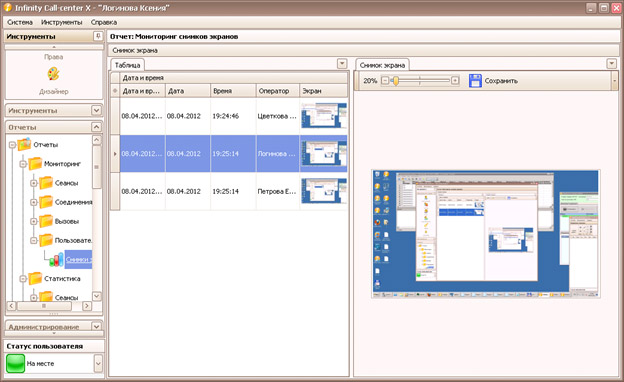Collapse the Отчеты sidebar section
This screenshot has height=382, width=624.
[x=96, y=127]
